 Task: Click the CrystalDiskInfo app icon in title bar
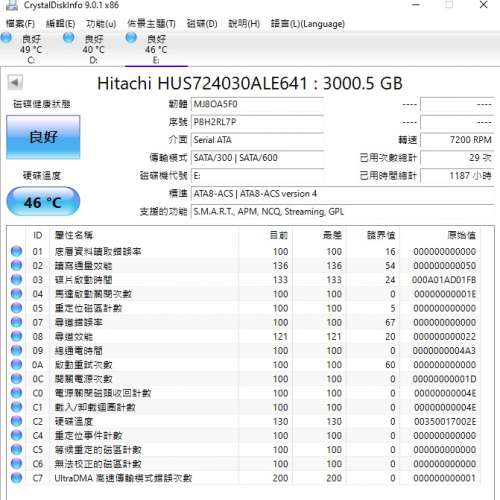(12, 5)
